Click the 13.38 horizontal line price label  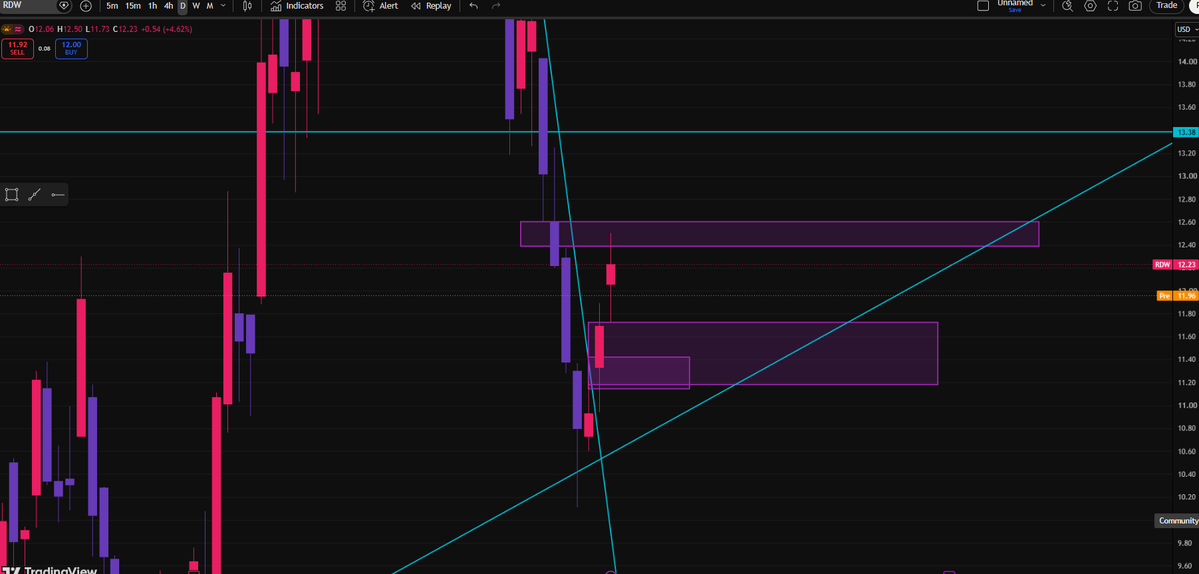(1186, 132)
